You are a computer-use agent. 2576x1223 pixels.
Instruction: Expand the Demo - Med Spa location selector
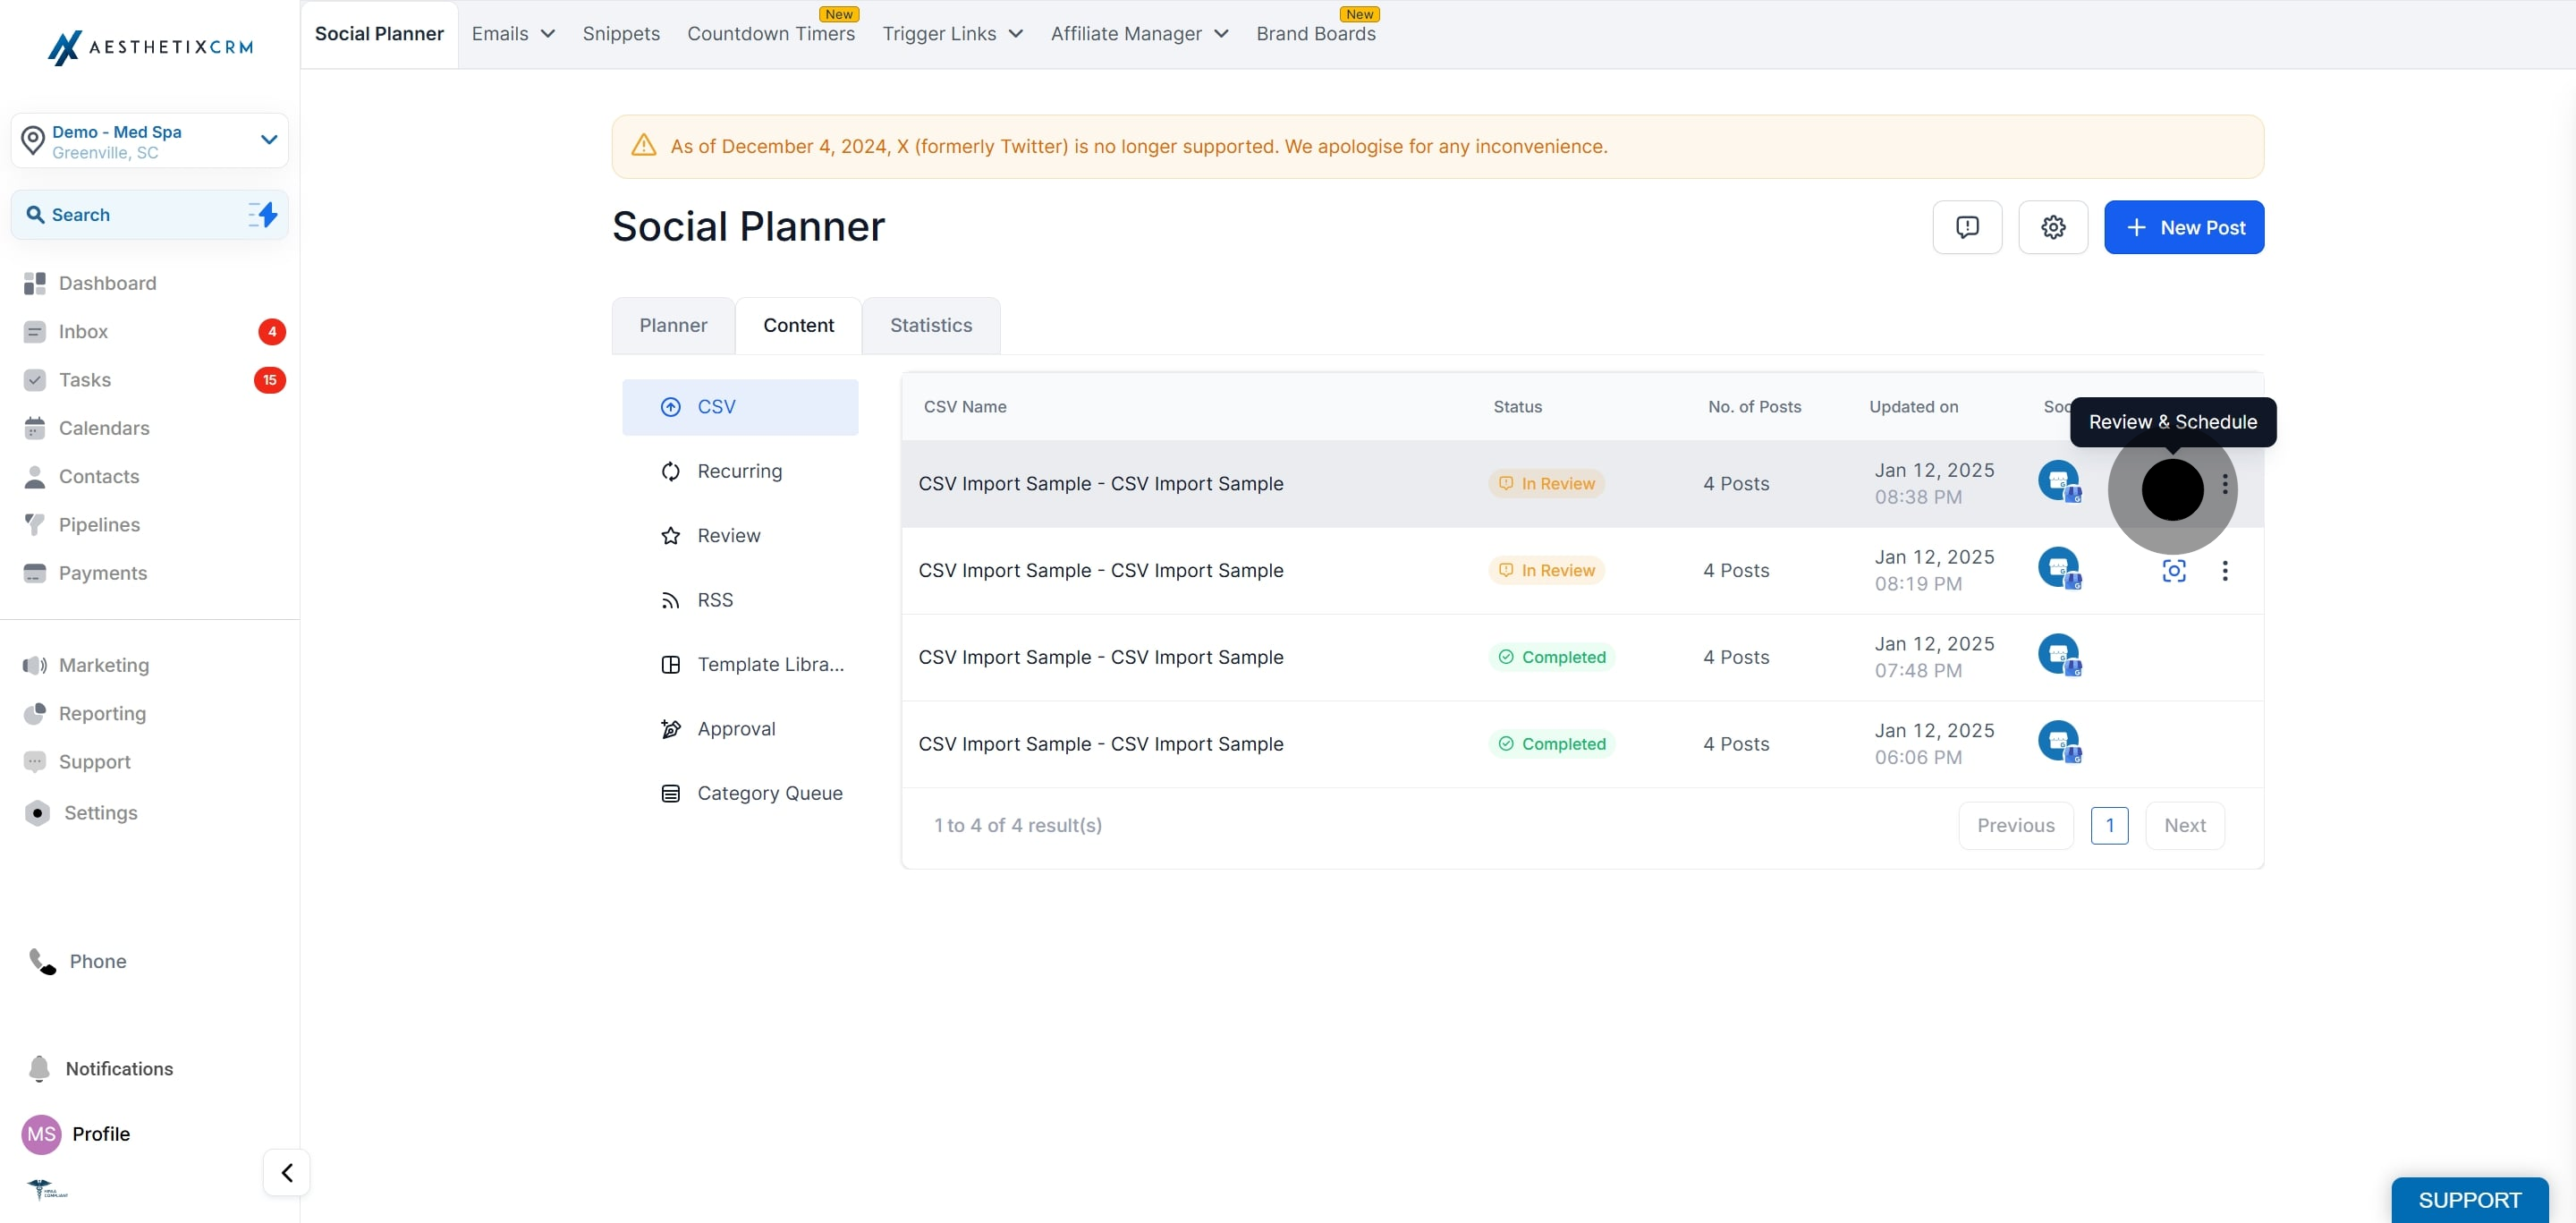click(x=150, y=140)
